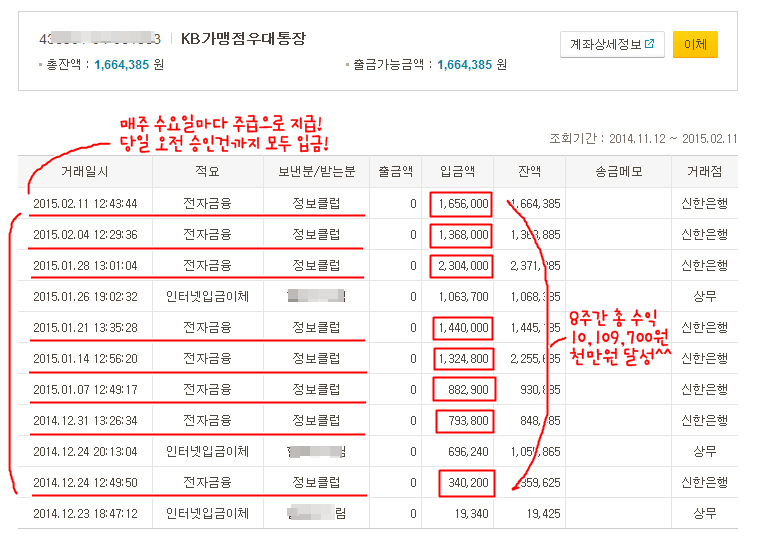Viewport: 760px width, 537px height.
Task: Click the 2,304,000 deposit amount
Action: (462, 266)
